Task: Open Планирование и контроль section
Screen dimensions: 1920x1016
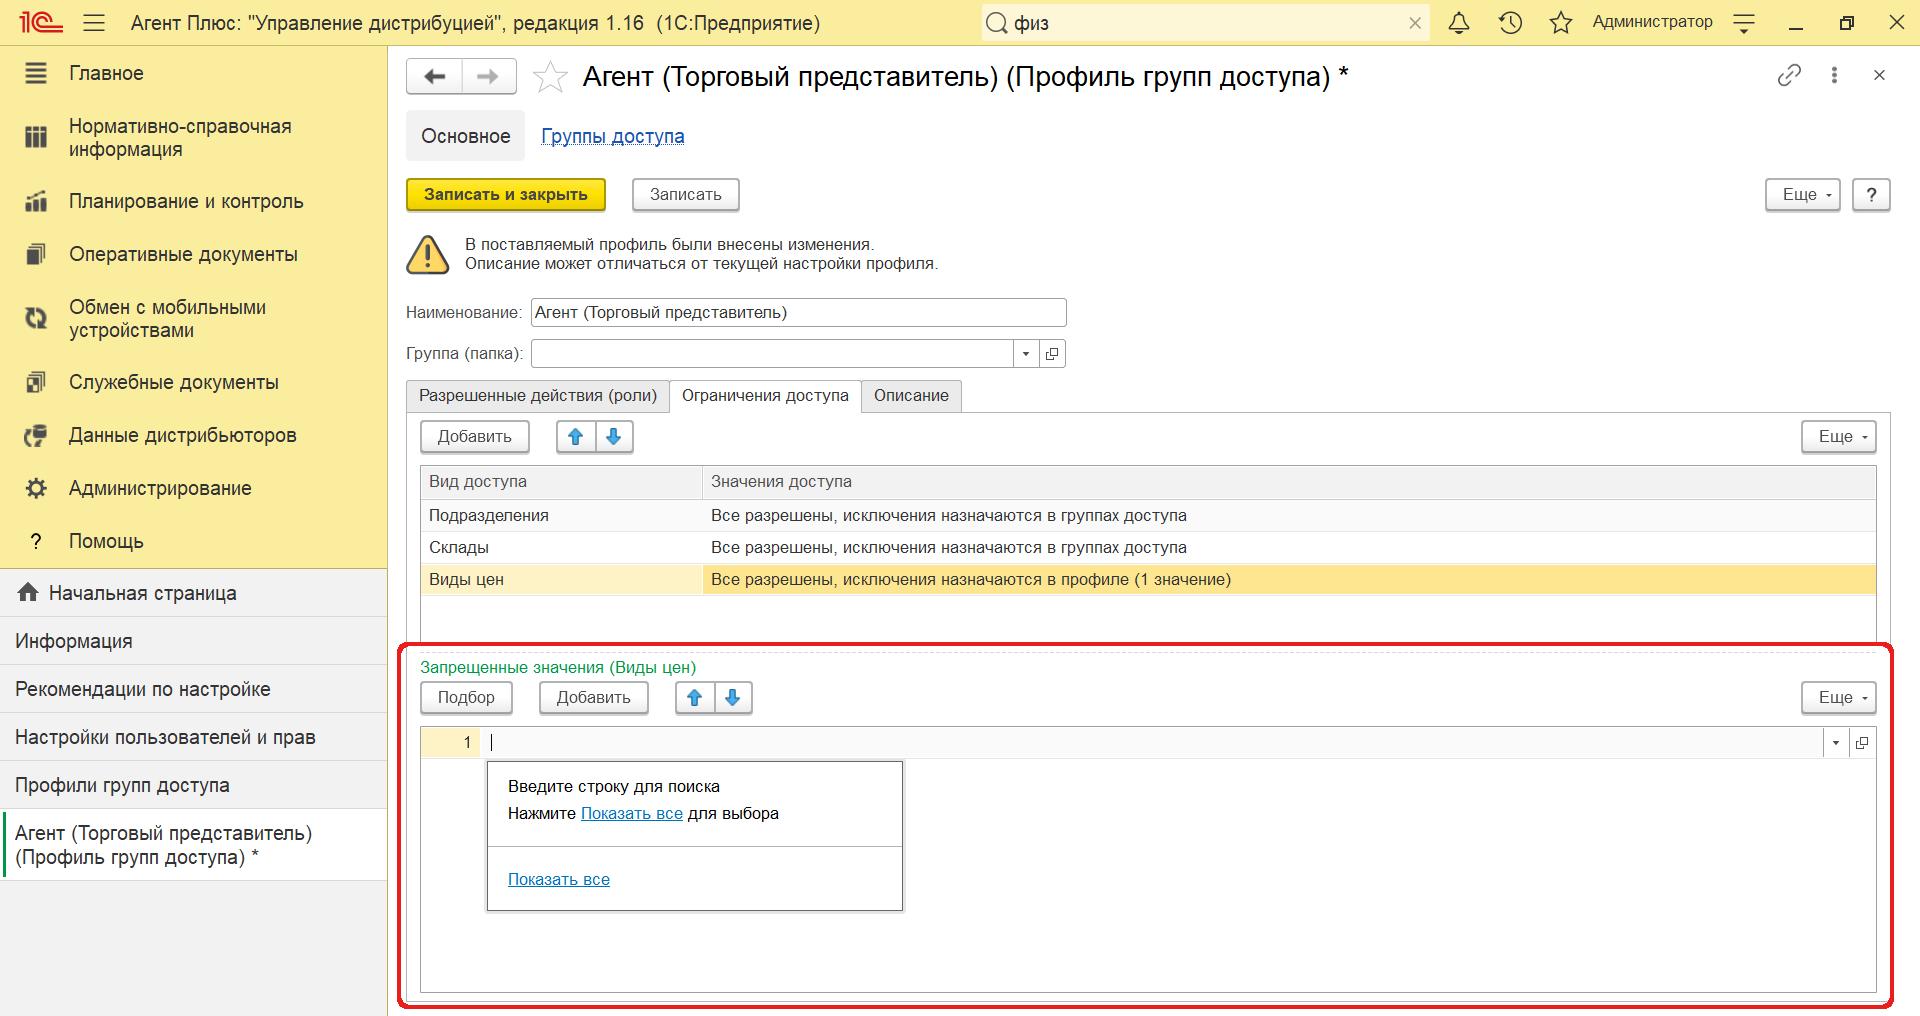Action: pos(186,201)
